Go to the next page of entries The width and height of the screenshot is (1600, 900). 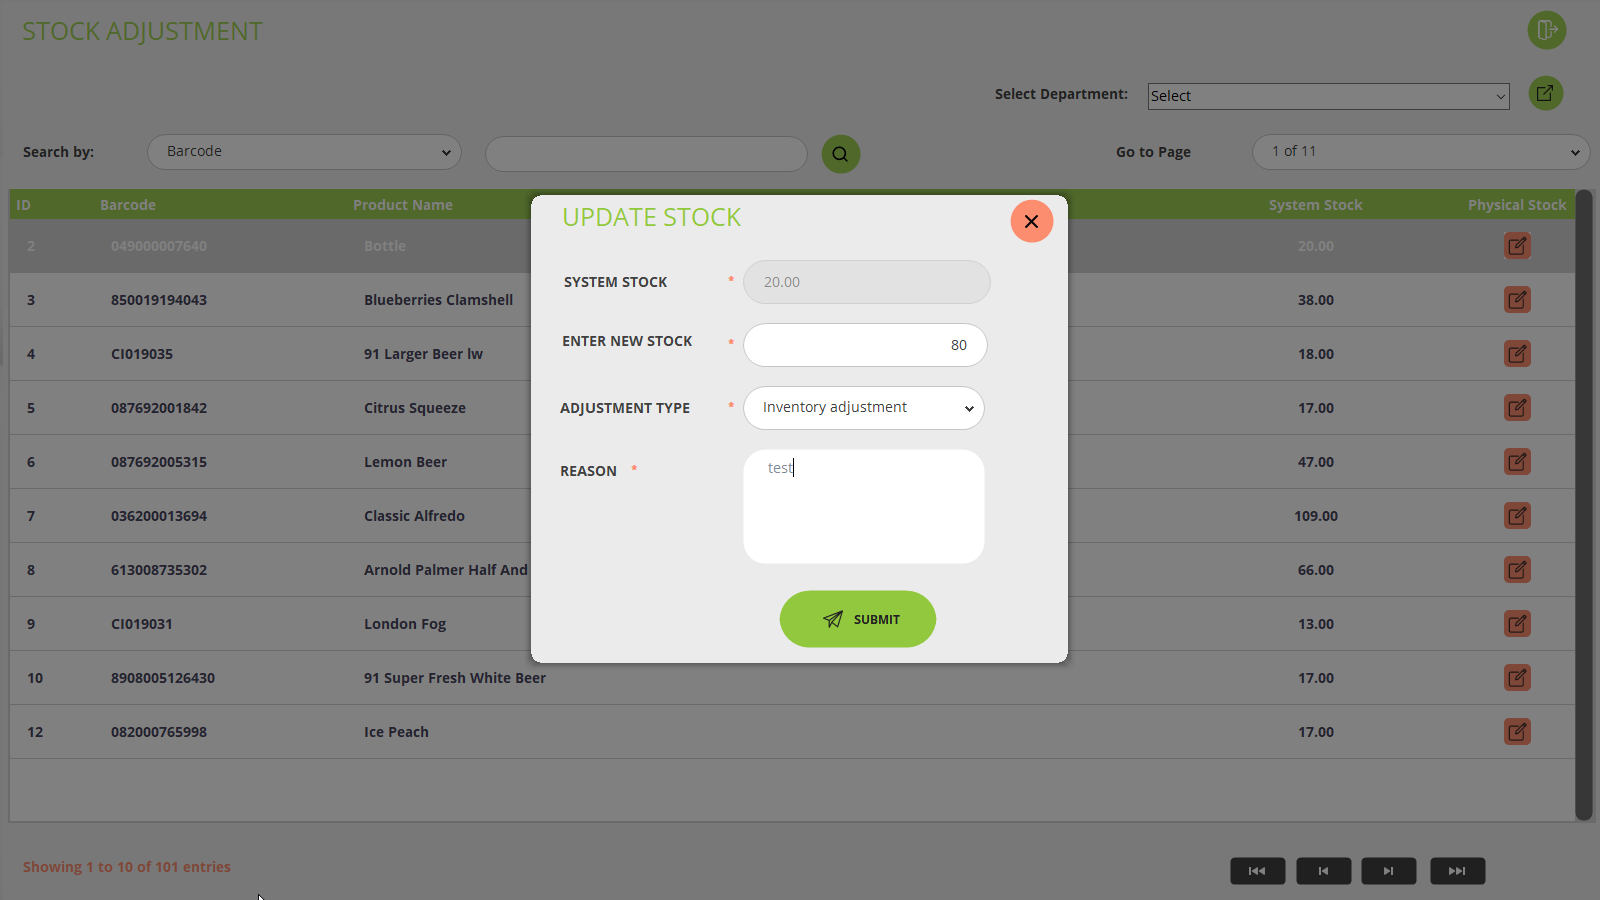[x=1388, y=871]
